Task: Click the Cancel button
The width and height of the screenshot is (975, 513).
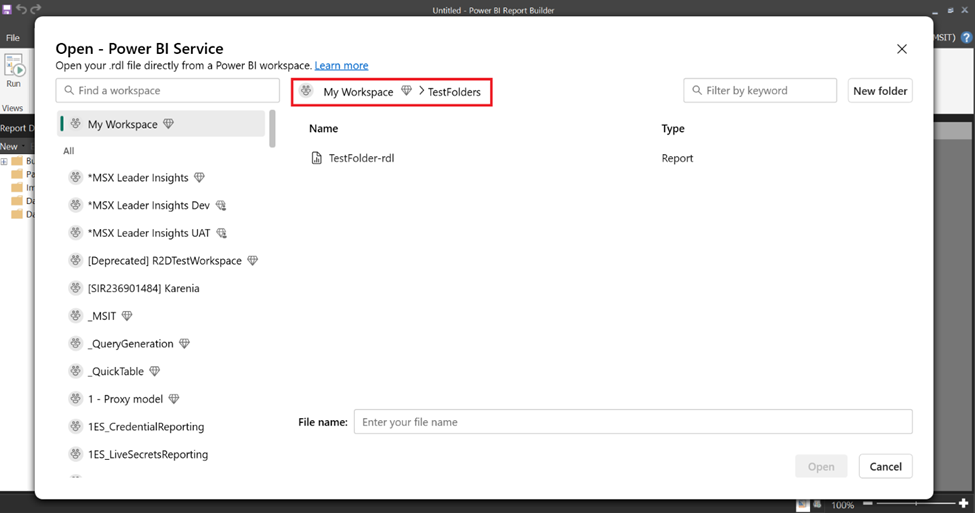Action: (x=885, y=466)
